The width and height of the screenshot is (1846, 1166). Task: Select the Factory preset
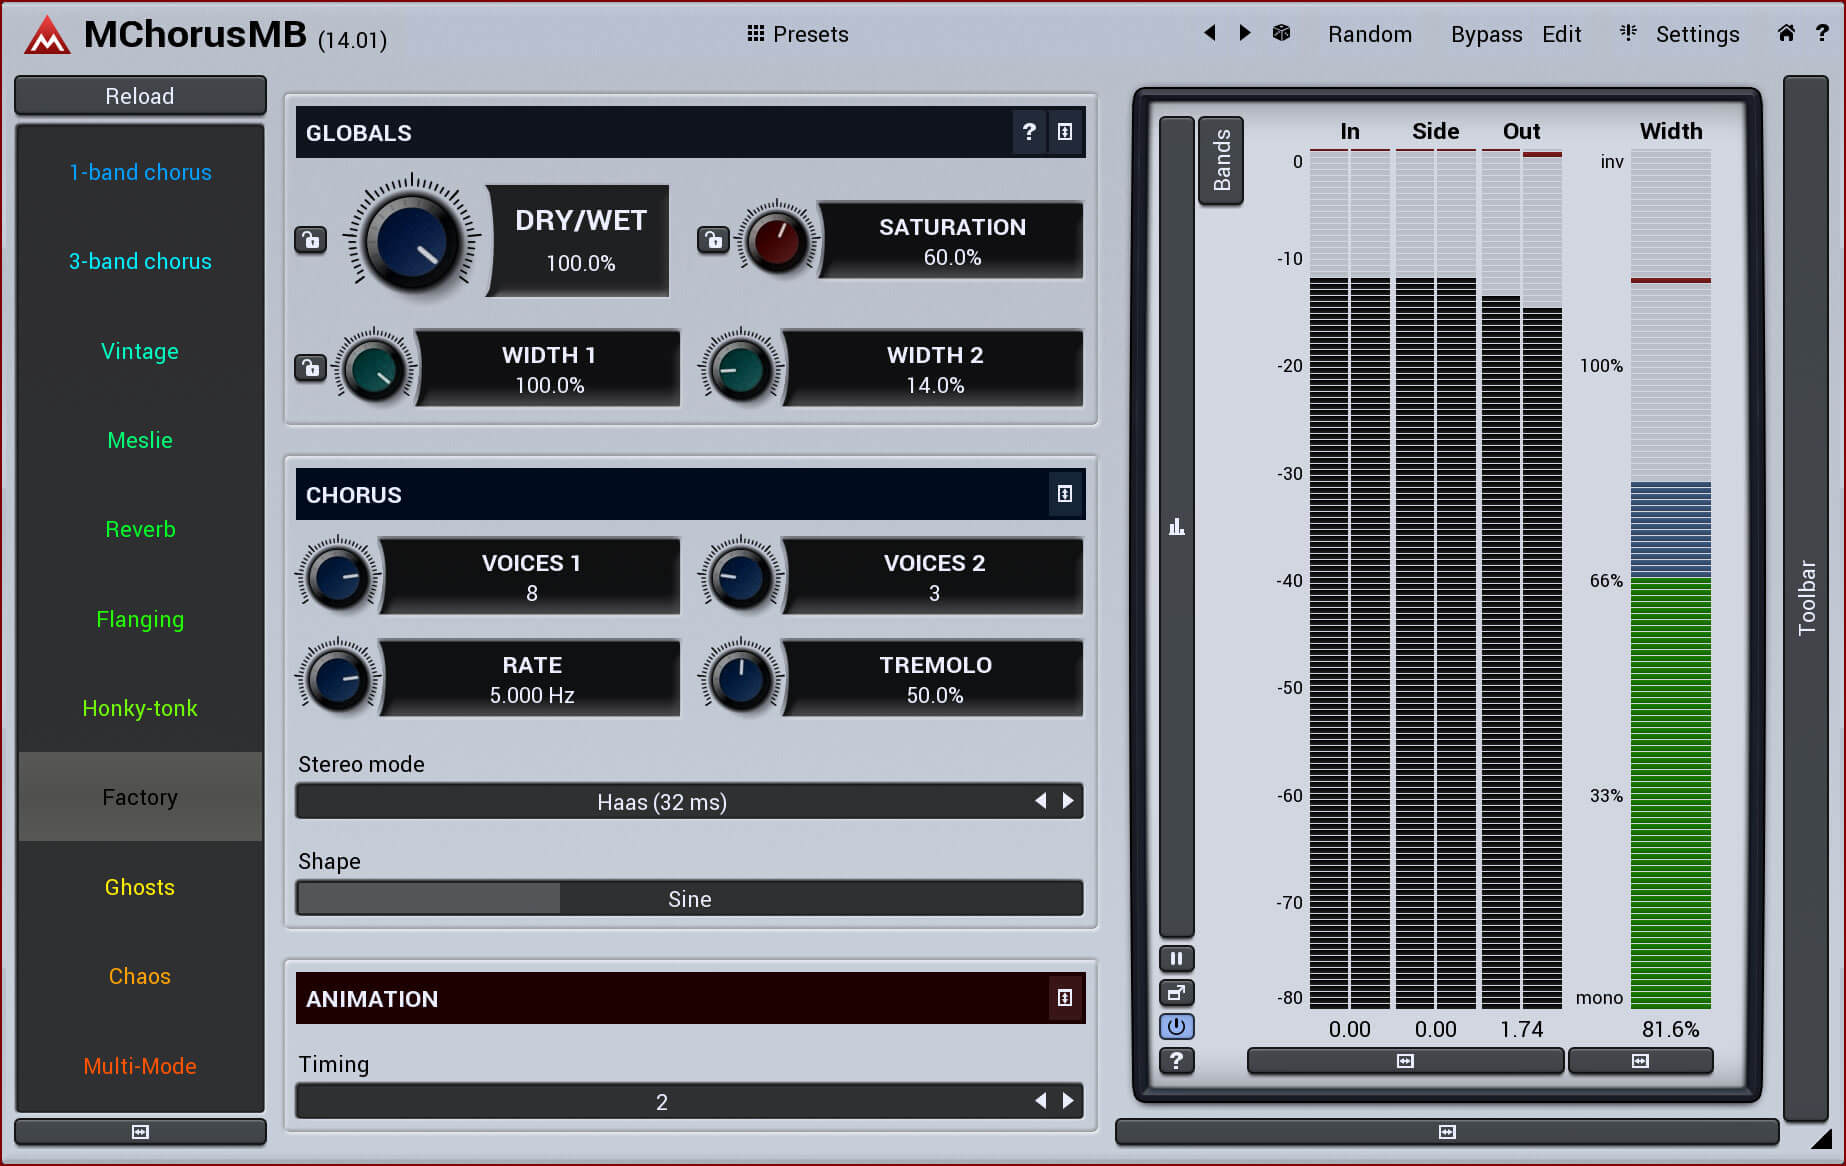click(x=140, y=797)
